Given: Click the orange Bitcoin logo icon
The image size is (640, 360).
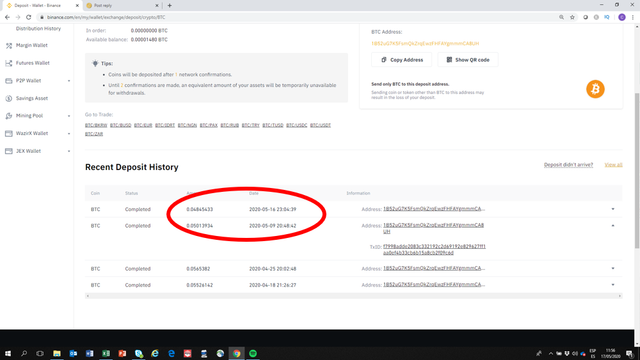Looking at the screenshot, I should tap(595, 89).
